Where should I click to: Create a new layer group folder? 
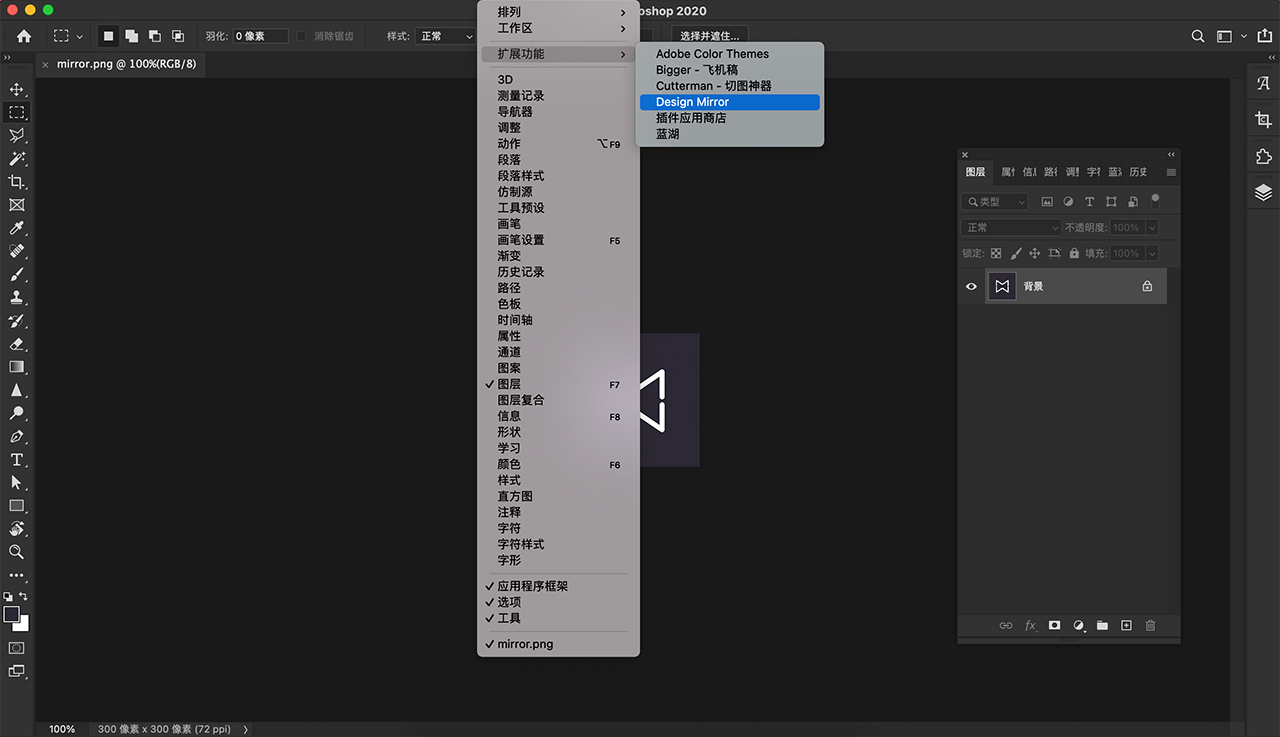pos(1102,625)
